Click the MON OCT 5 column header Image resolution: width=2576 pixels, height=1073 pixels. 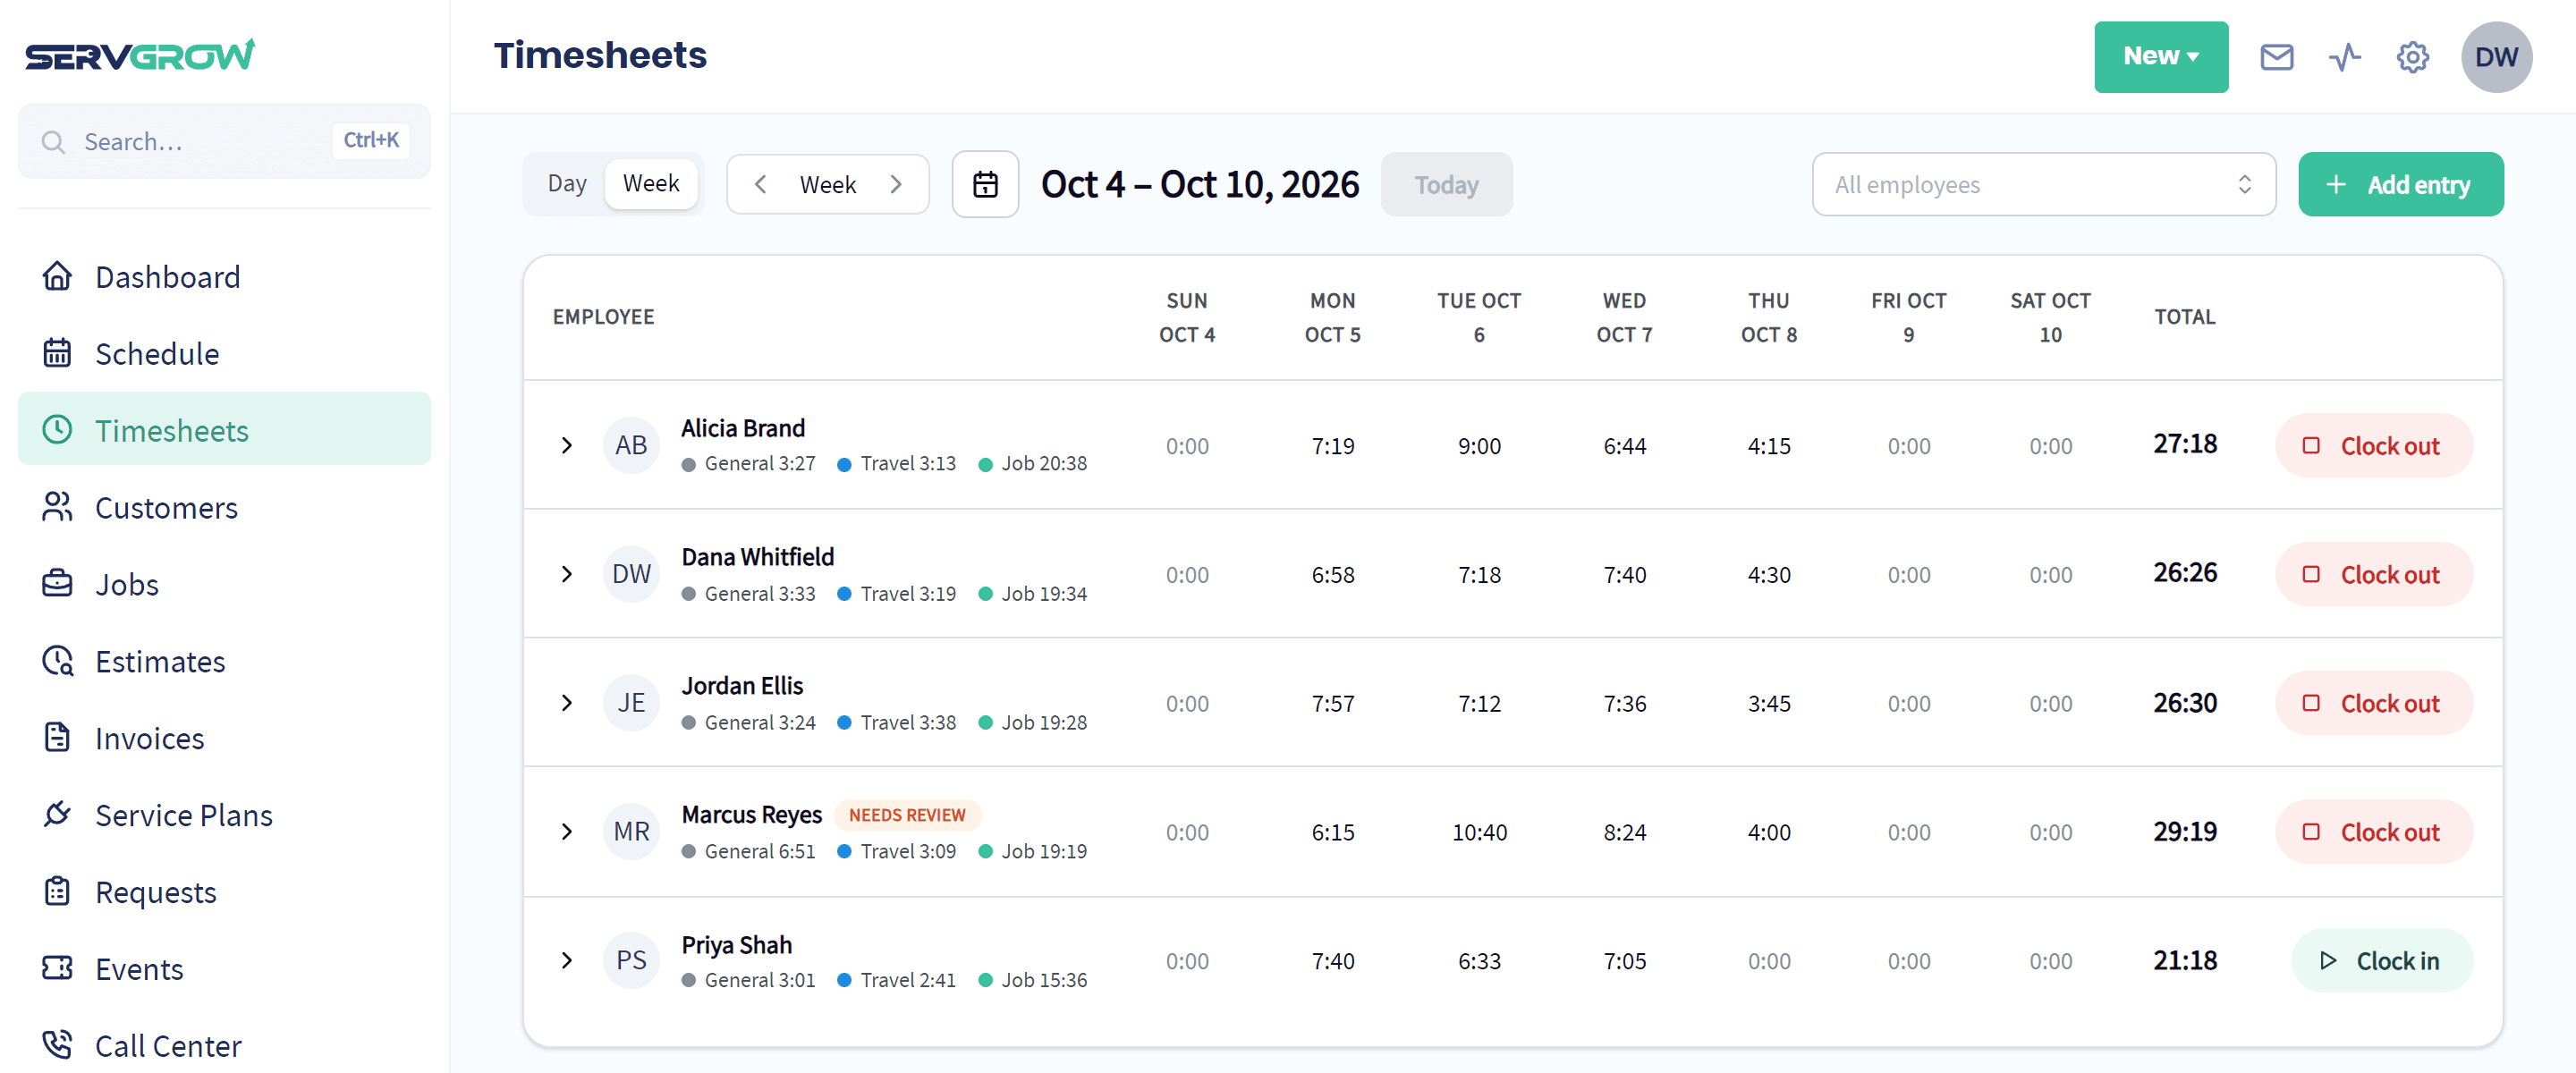[1333, 317]
